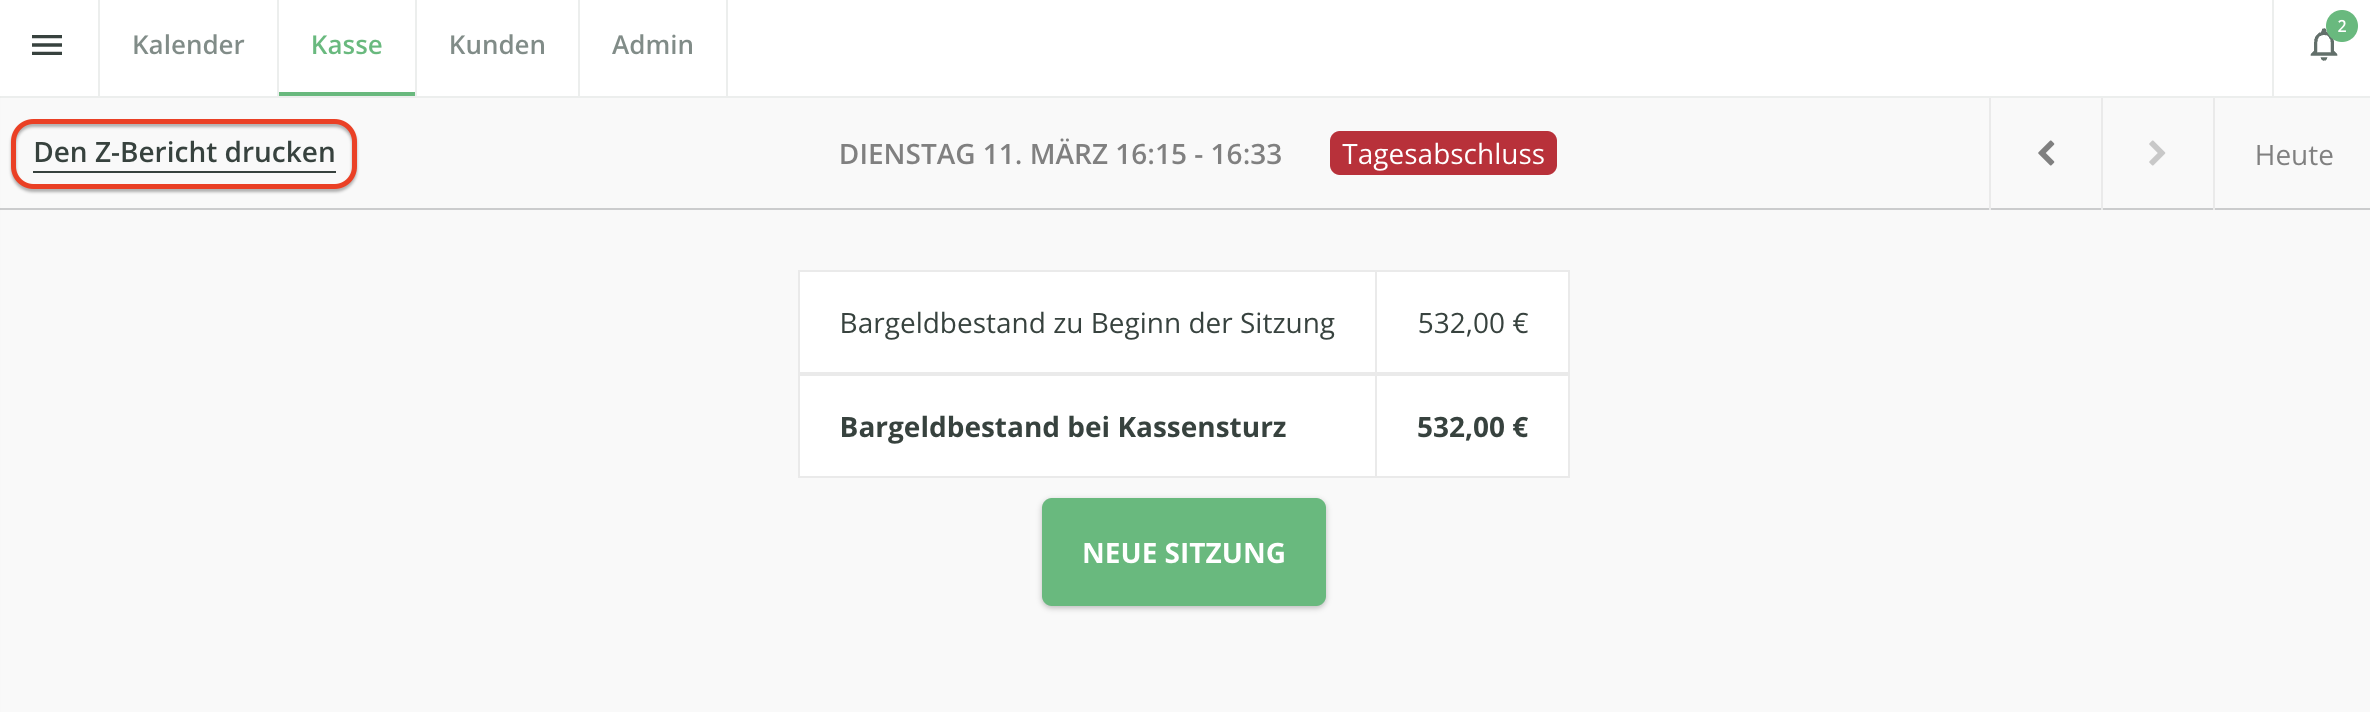
Task: Switch to the Kalender tab
Action: tap(188, 46)
